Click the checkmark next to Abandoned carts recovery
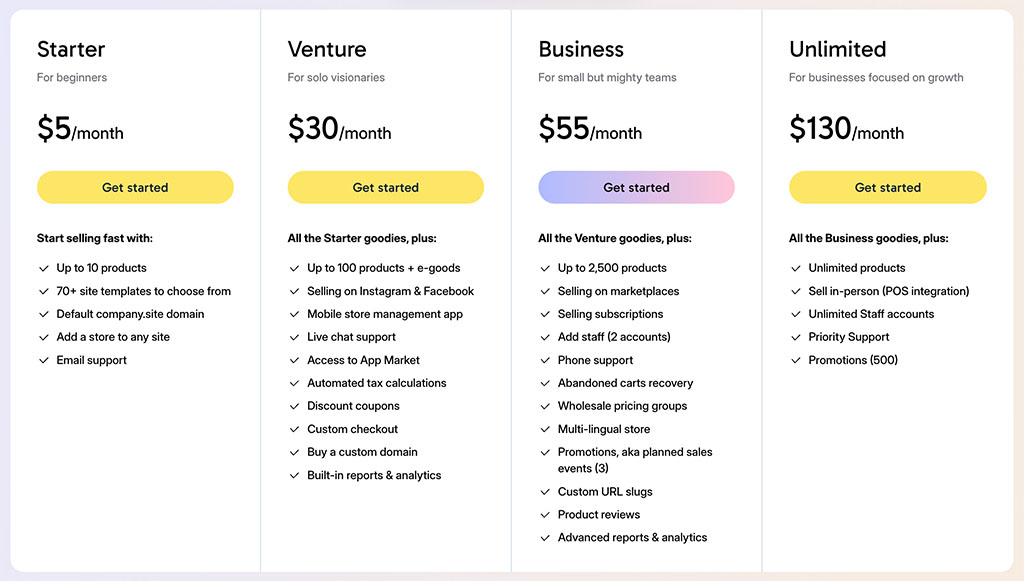 tap(543, 383)
